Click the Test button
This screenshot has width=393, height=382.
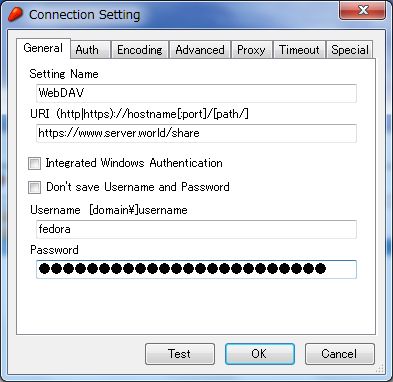tap(180, 354)
